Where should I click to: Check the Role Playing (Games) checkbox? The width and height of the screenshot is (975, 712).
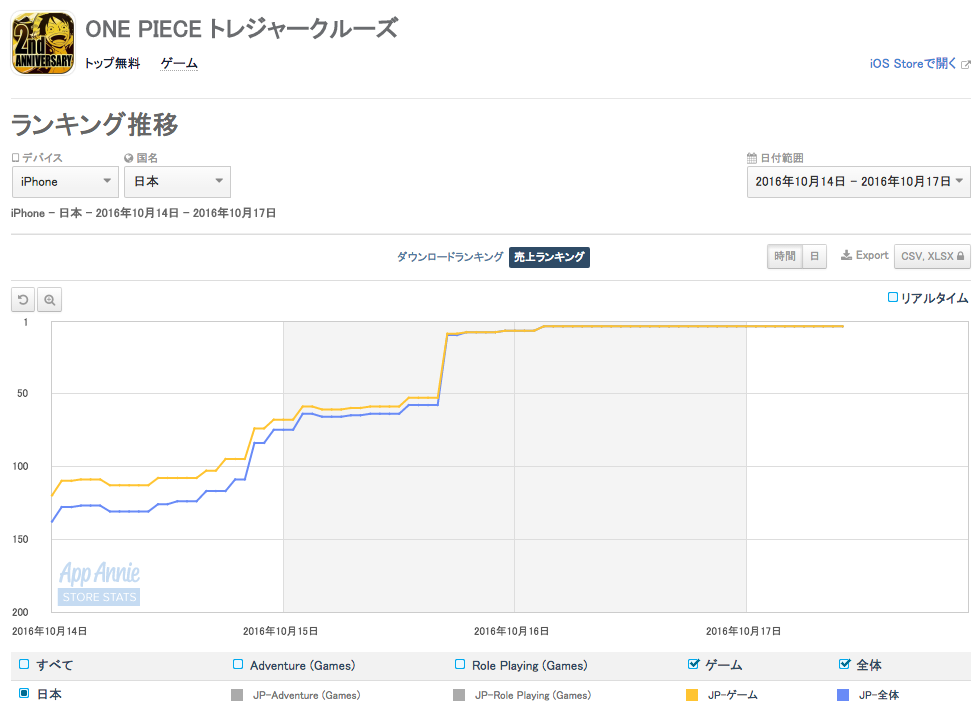tap(460, 664)
